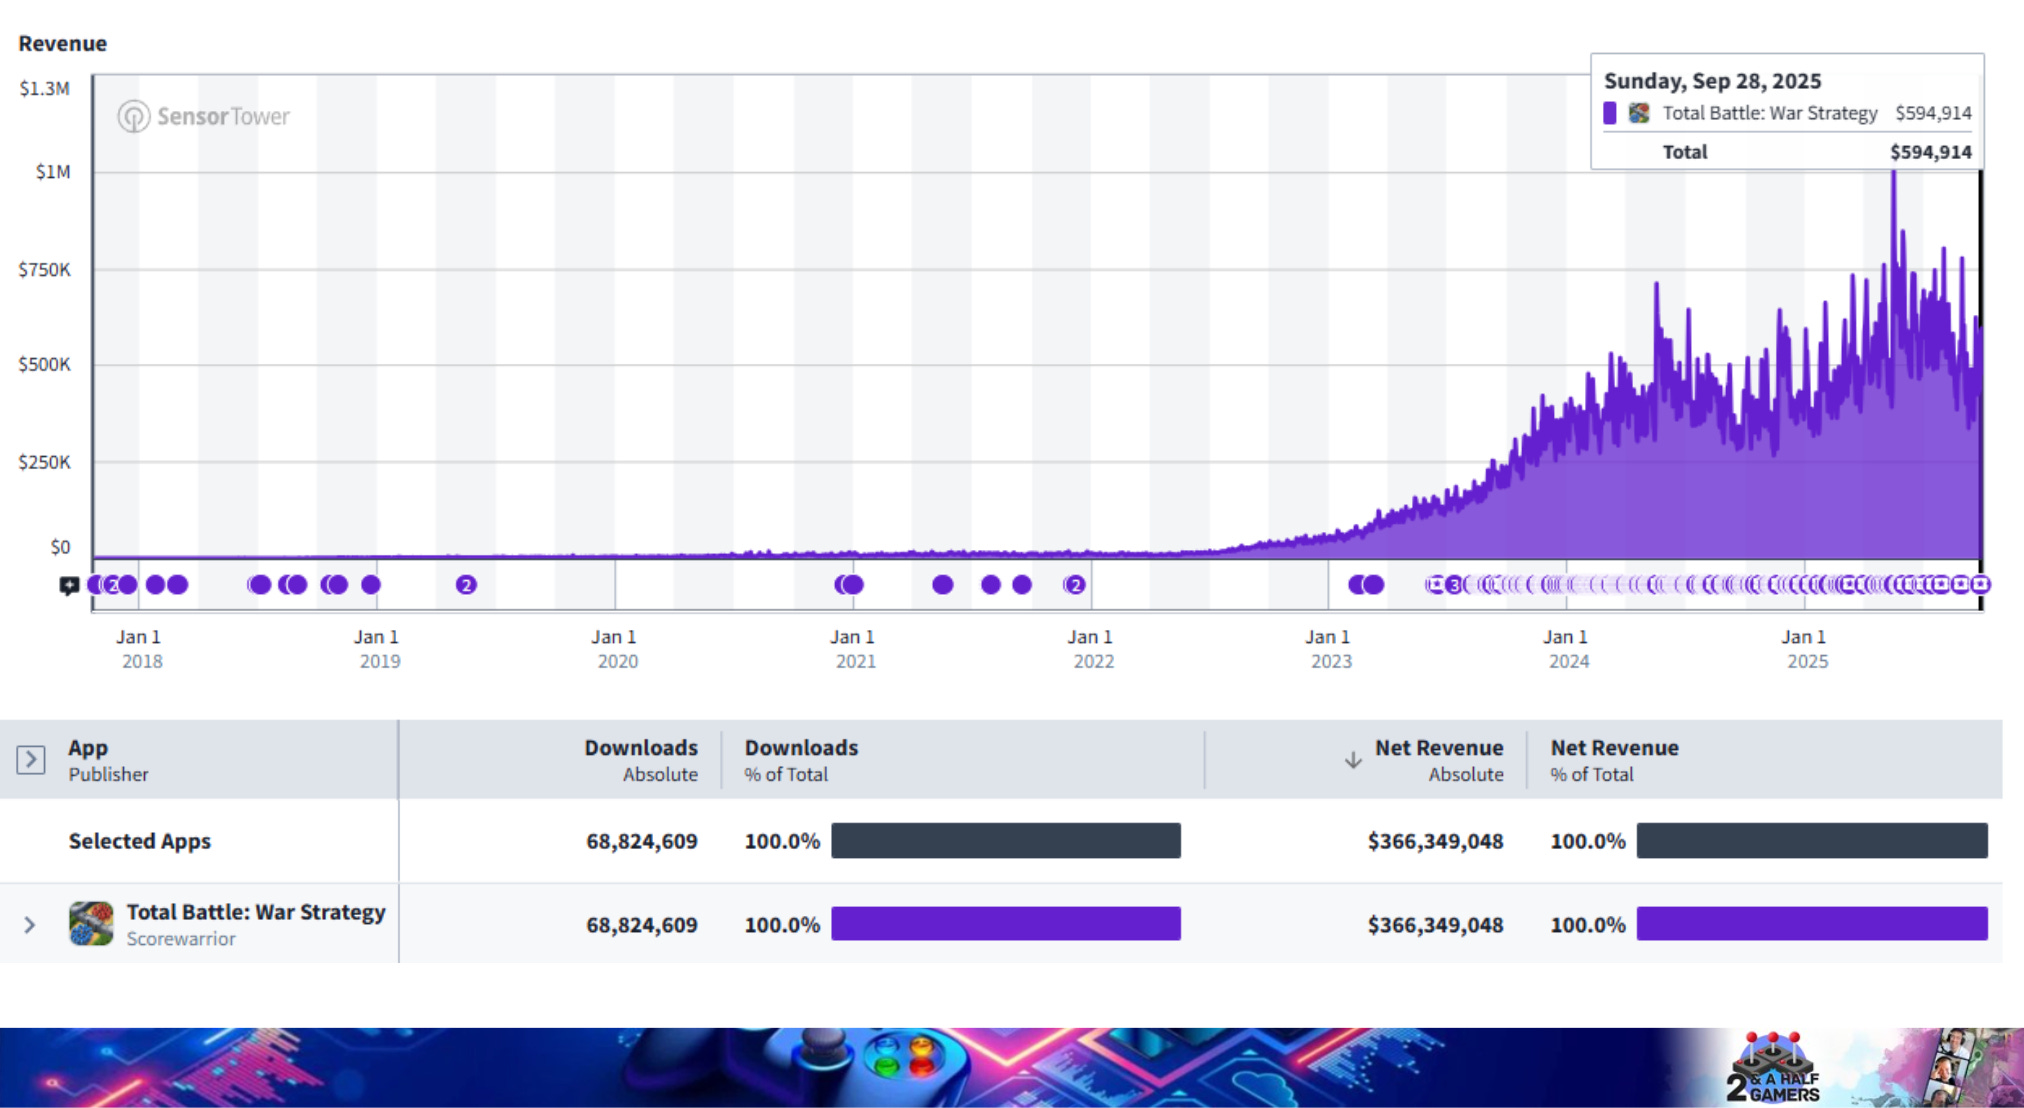
Task: Click the purple Net Revenue percentage bar
Action: [1811, 924]
